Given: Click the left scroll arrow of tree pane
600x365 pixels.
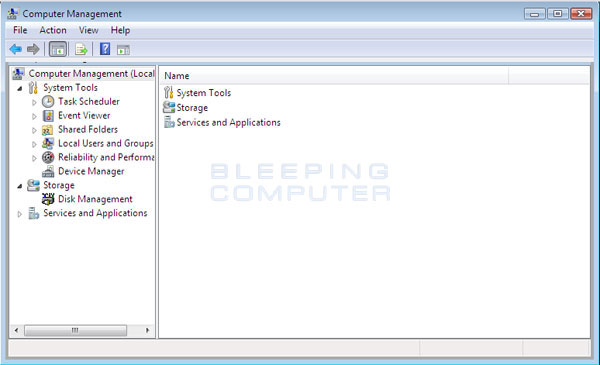Looking at the screenshot, I should point(16,330).
